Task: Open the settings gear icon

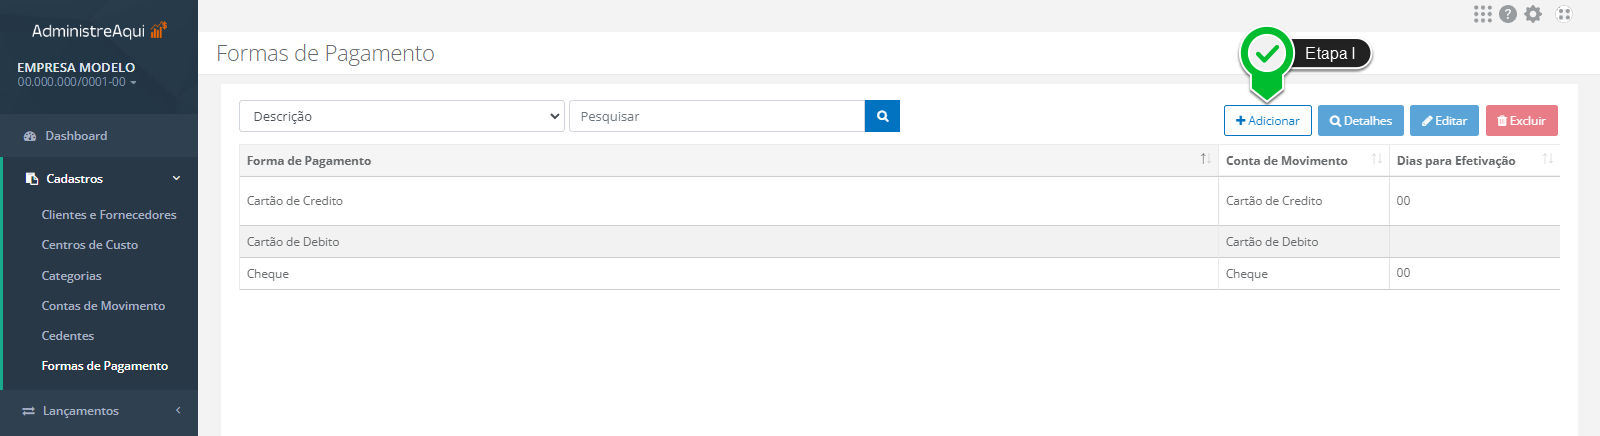Action: pos(1533,14)
